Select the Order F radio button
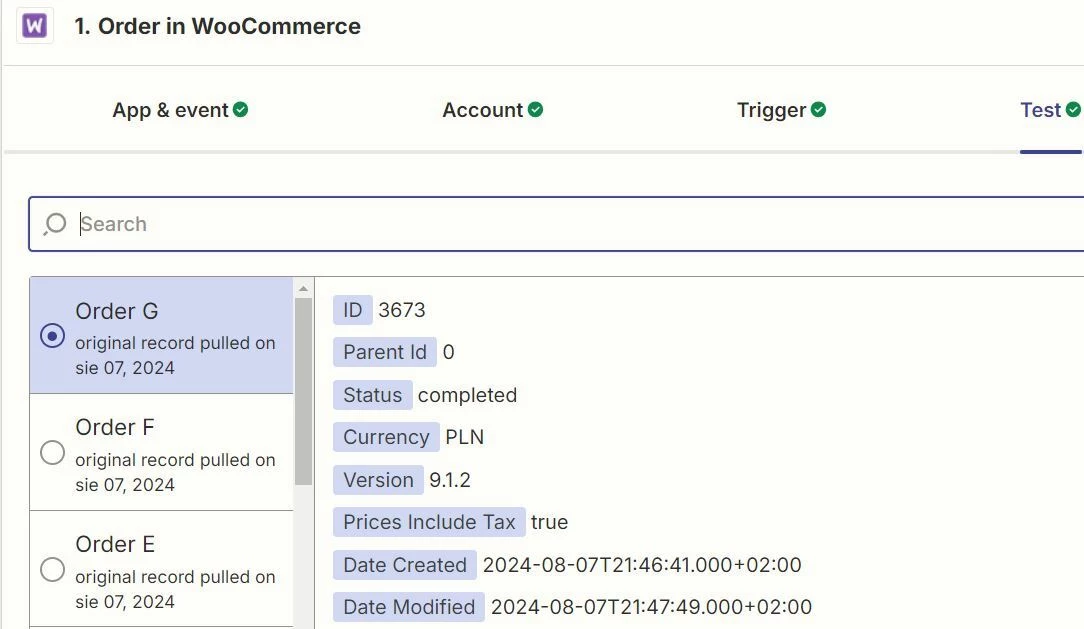 (x=53, y=453)
